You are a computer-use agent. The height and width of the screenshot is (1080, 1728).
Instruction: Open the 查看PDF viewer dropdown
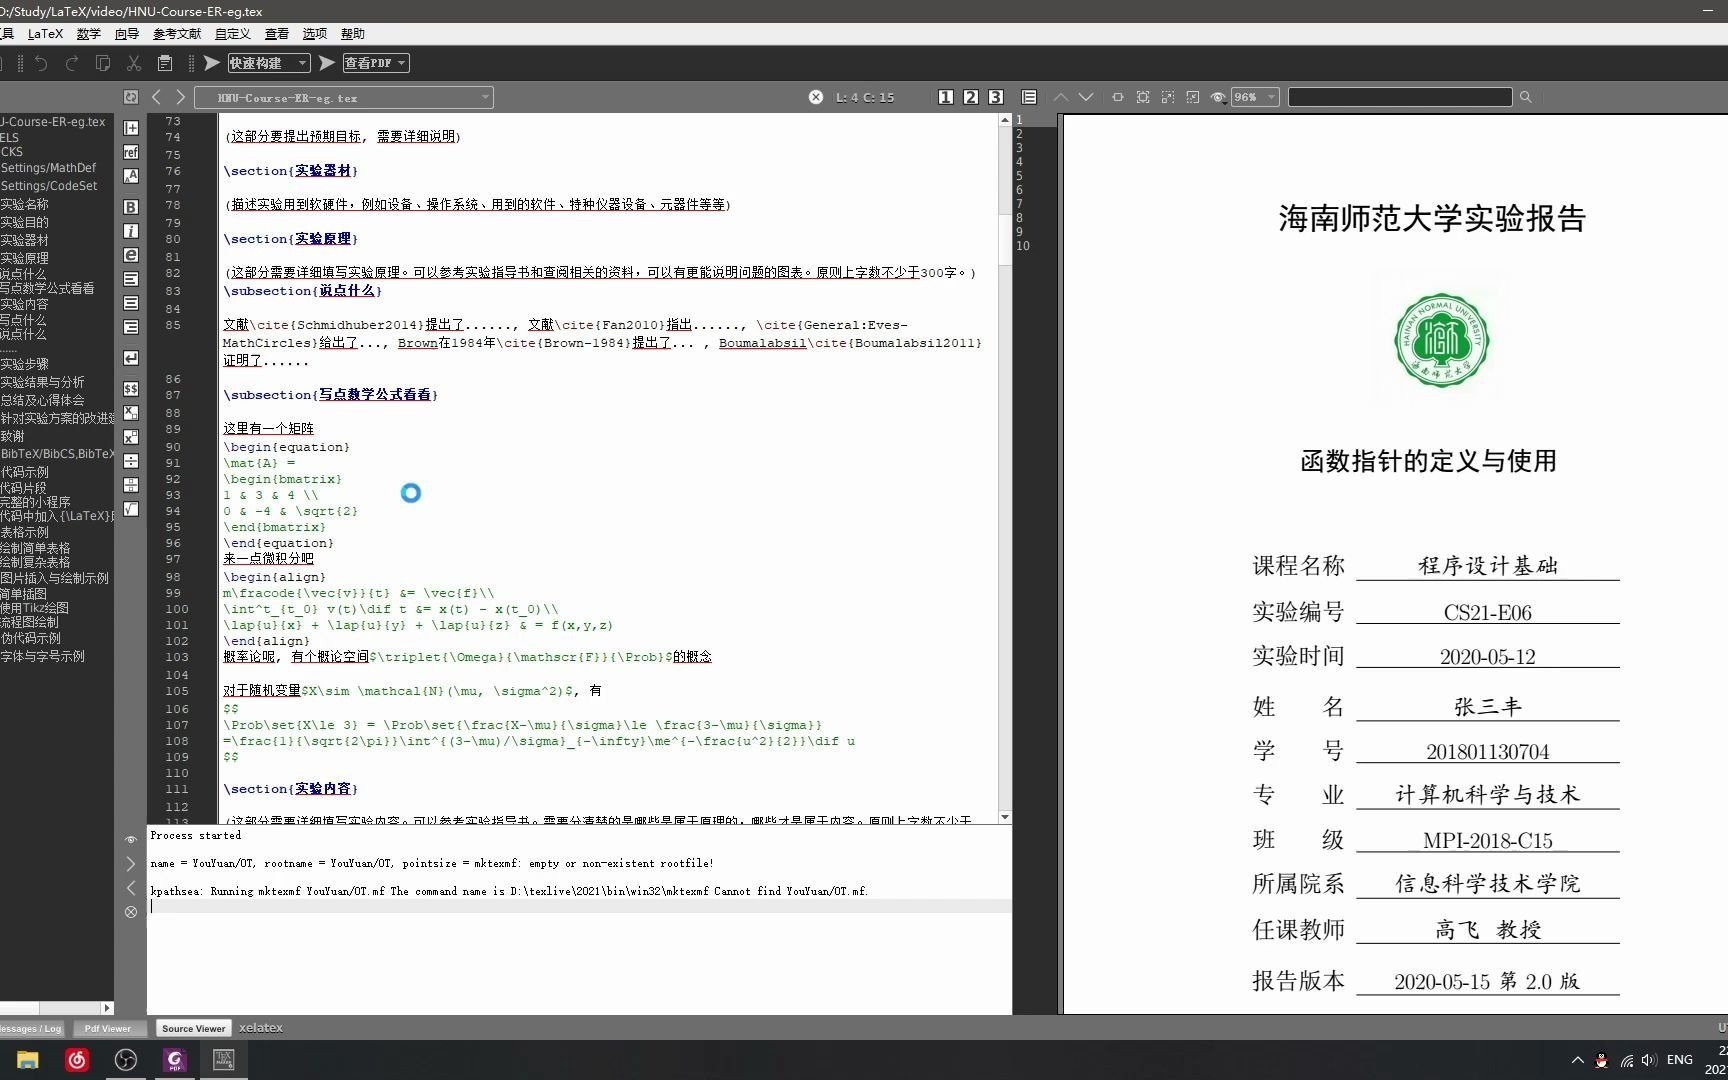coord(376,63)
